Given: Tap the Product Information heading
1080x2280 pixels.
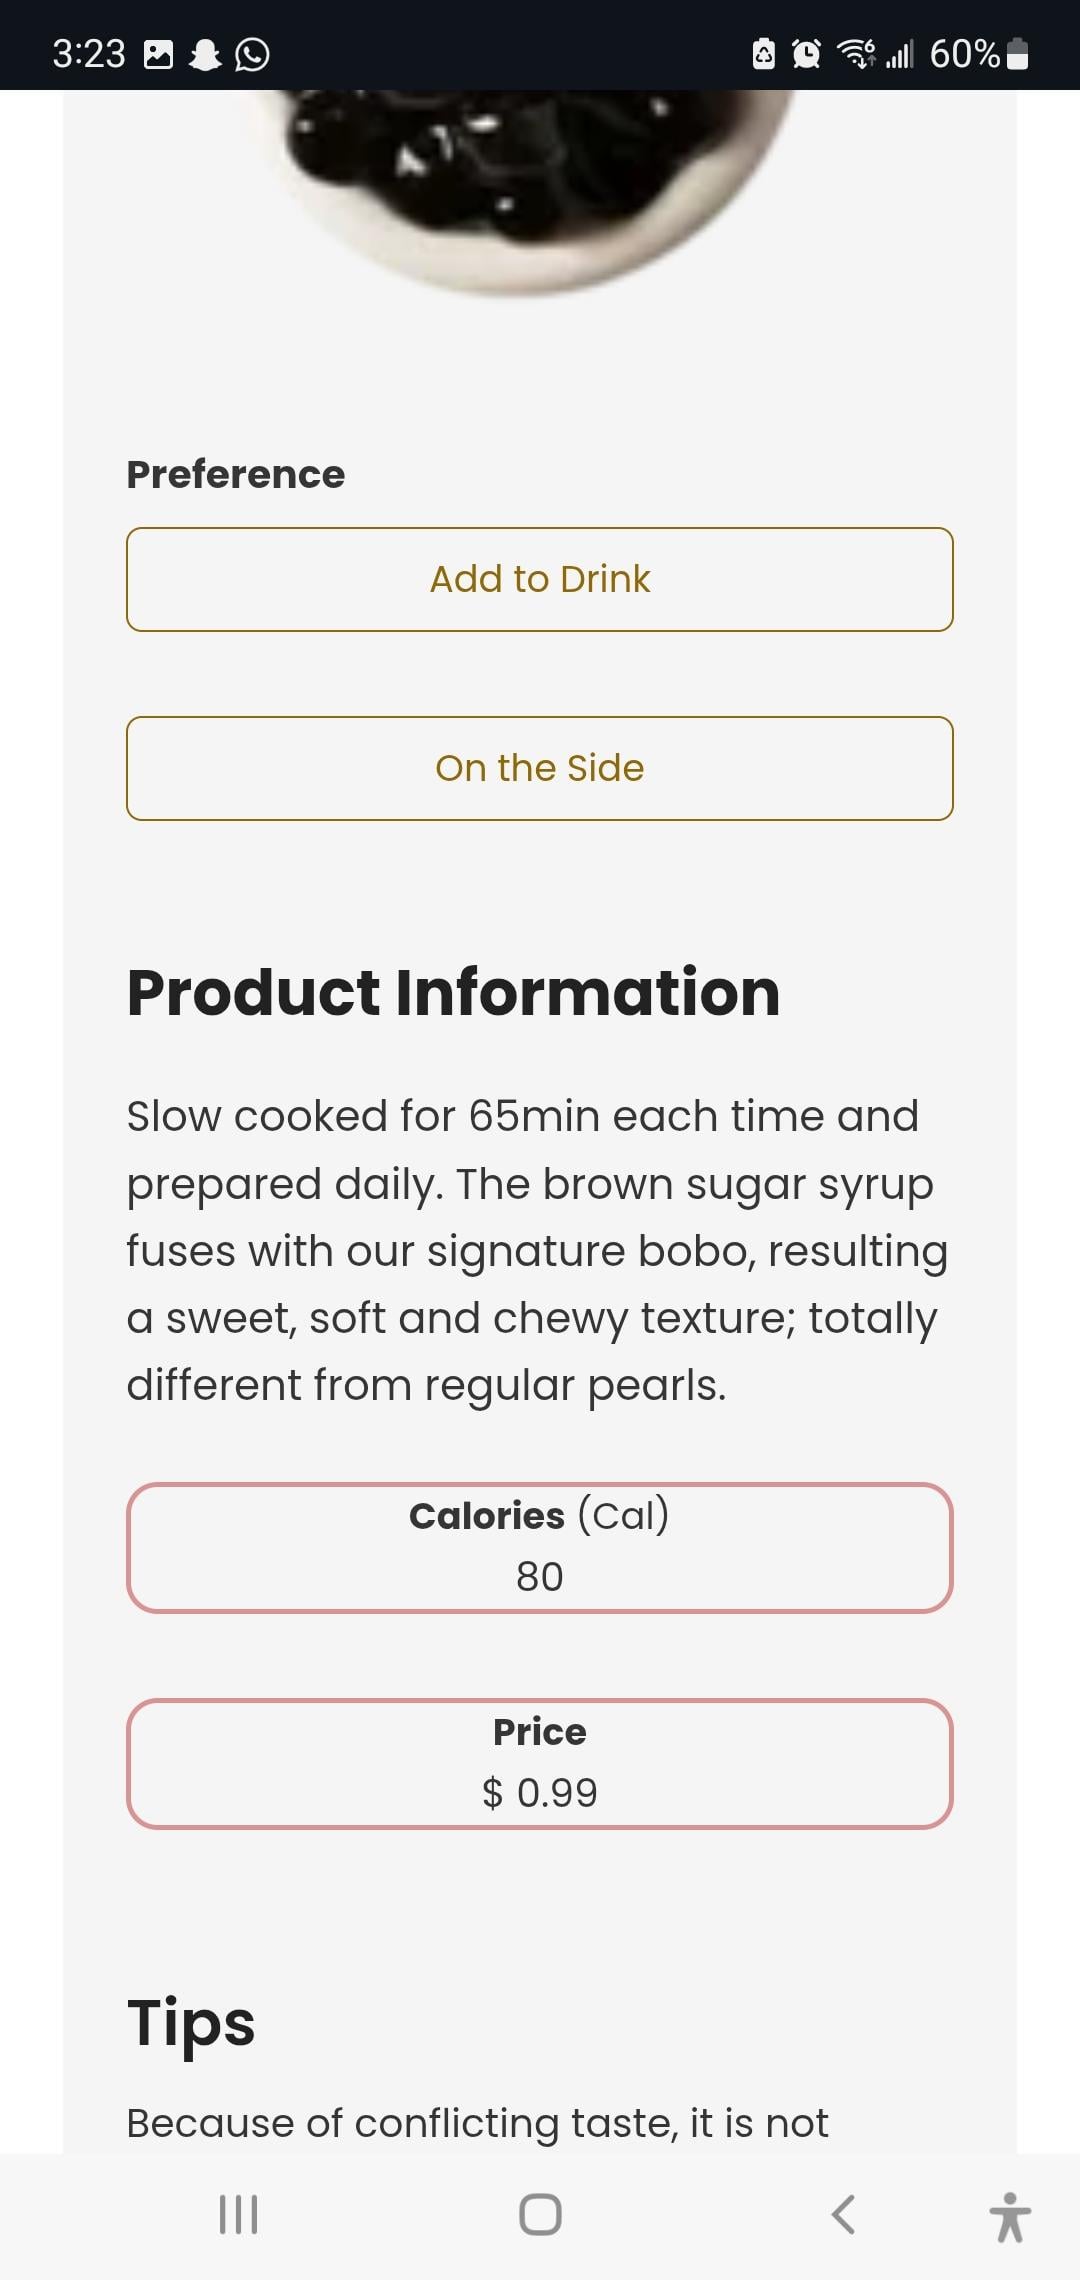Looking at the screenshot, I should [453, 992].
